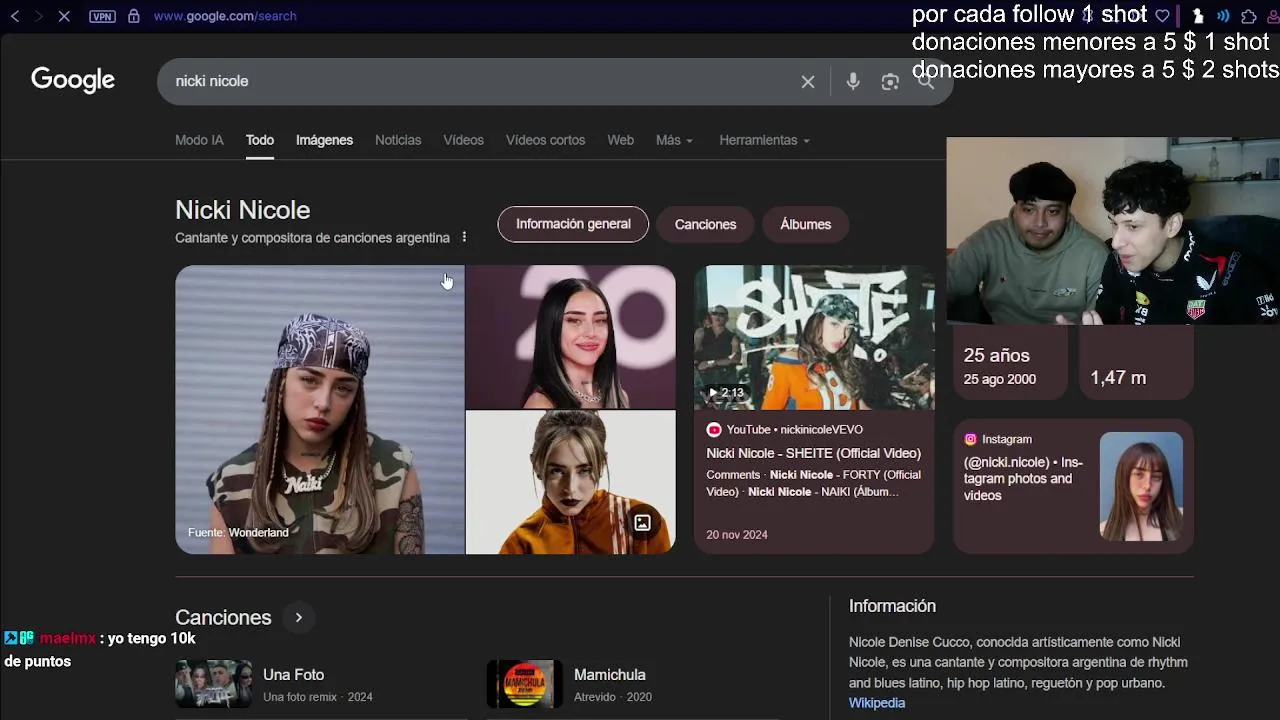Viewport: 1280px width, 720px height.
Task: Open the Wikipedia link under Información
Action: (x=877, y=703)
